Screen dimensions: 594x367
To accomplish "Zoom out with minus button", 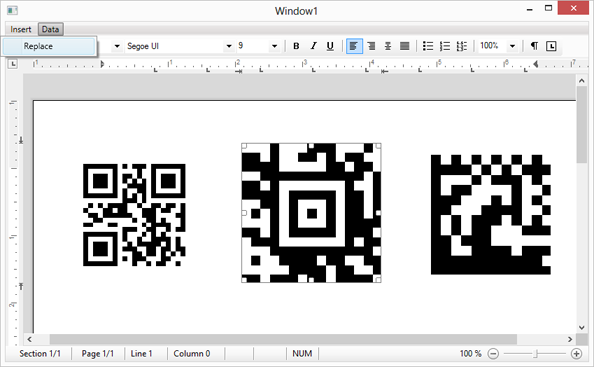I will tap(493, 354).
